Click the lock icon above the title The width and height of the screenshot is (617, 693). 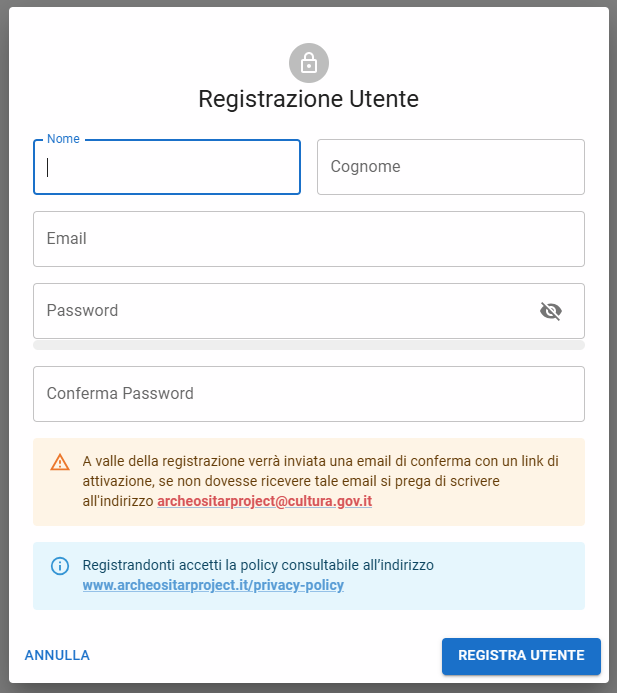click(309, 63)
